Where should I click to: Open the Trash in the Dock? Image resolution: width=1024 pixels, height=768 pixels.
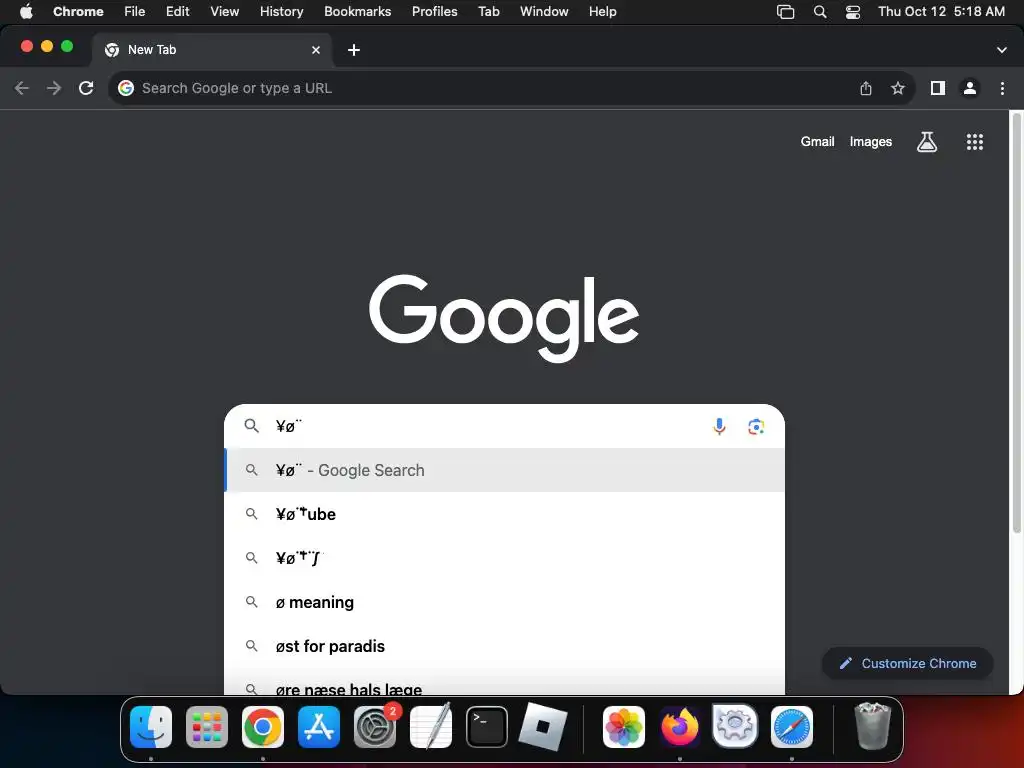pyautogui.click(x=872, y=727)
